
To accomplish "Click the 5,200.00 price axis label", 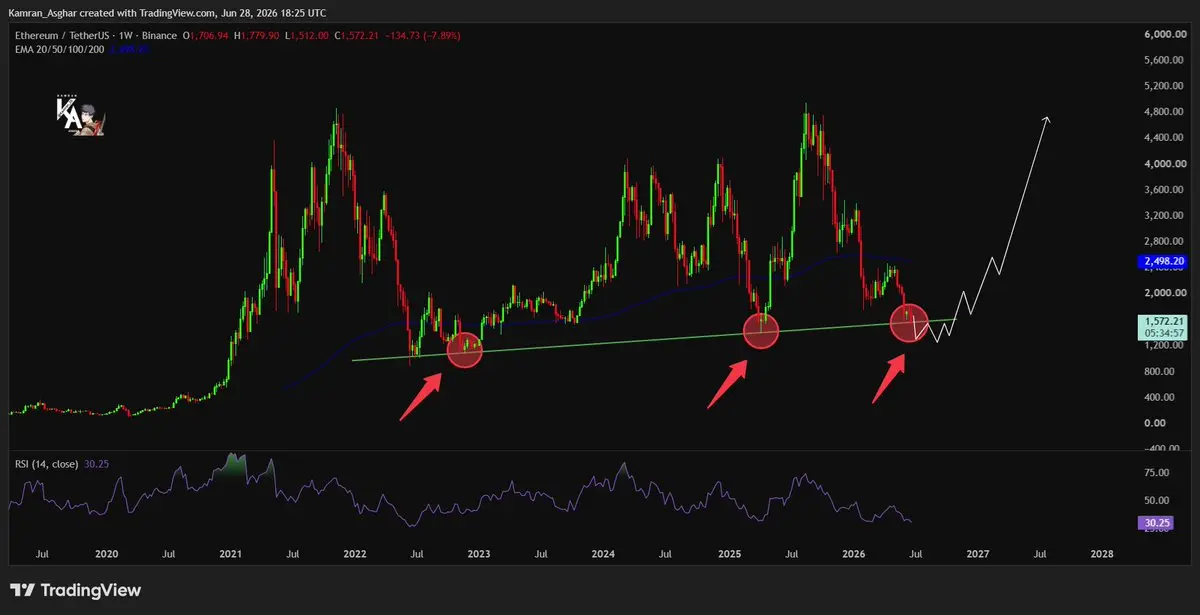I will click(1163, 86).
